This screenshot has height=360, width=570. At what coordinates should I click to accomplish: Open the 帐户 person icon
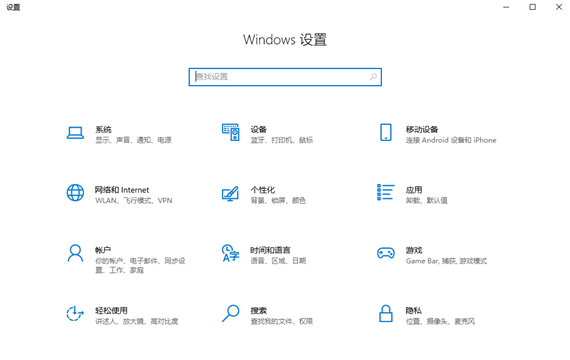point(75,253)
